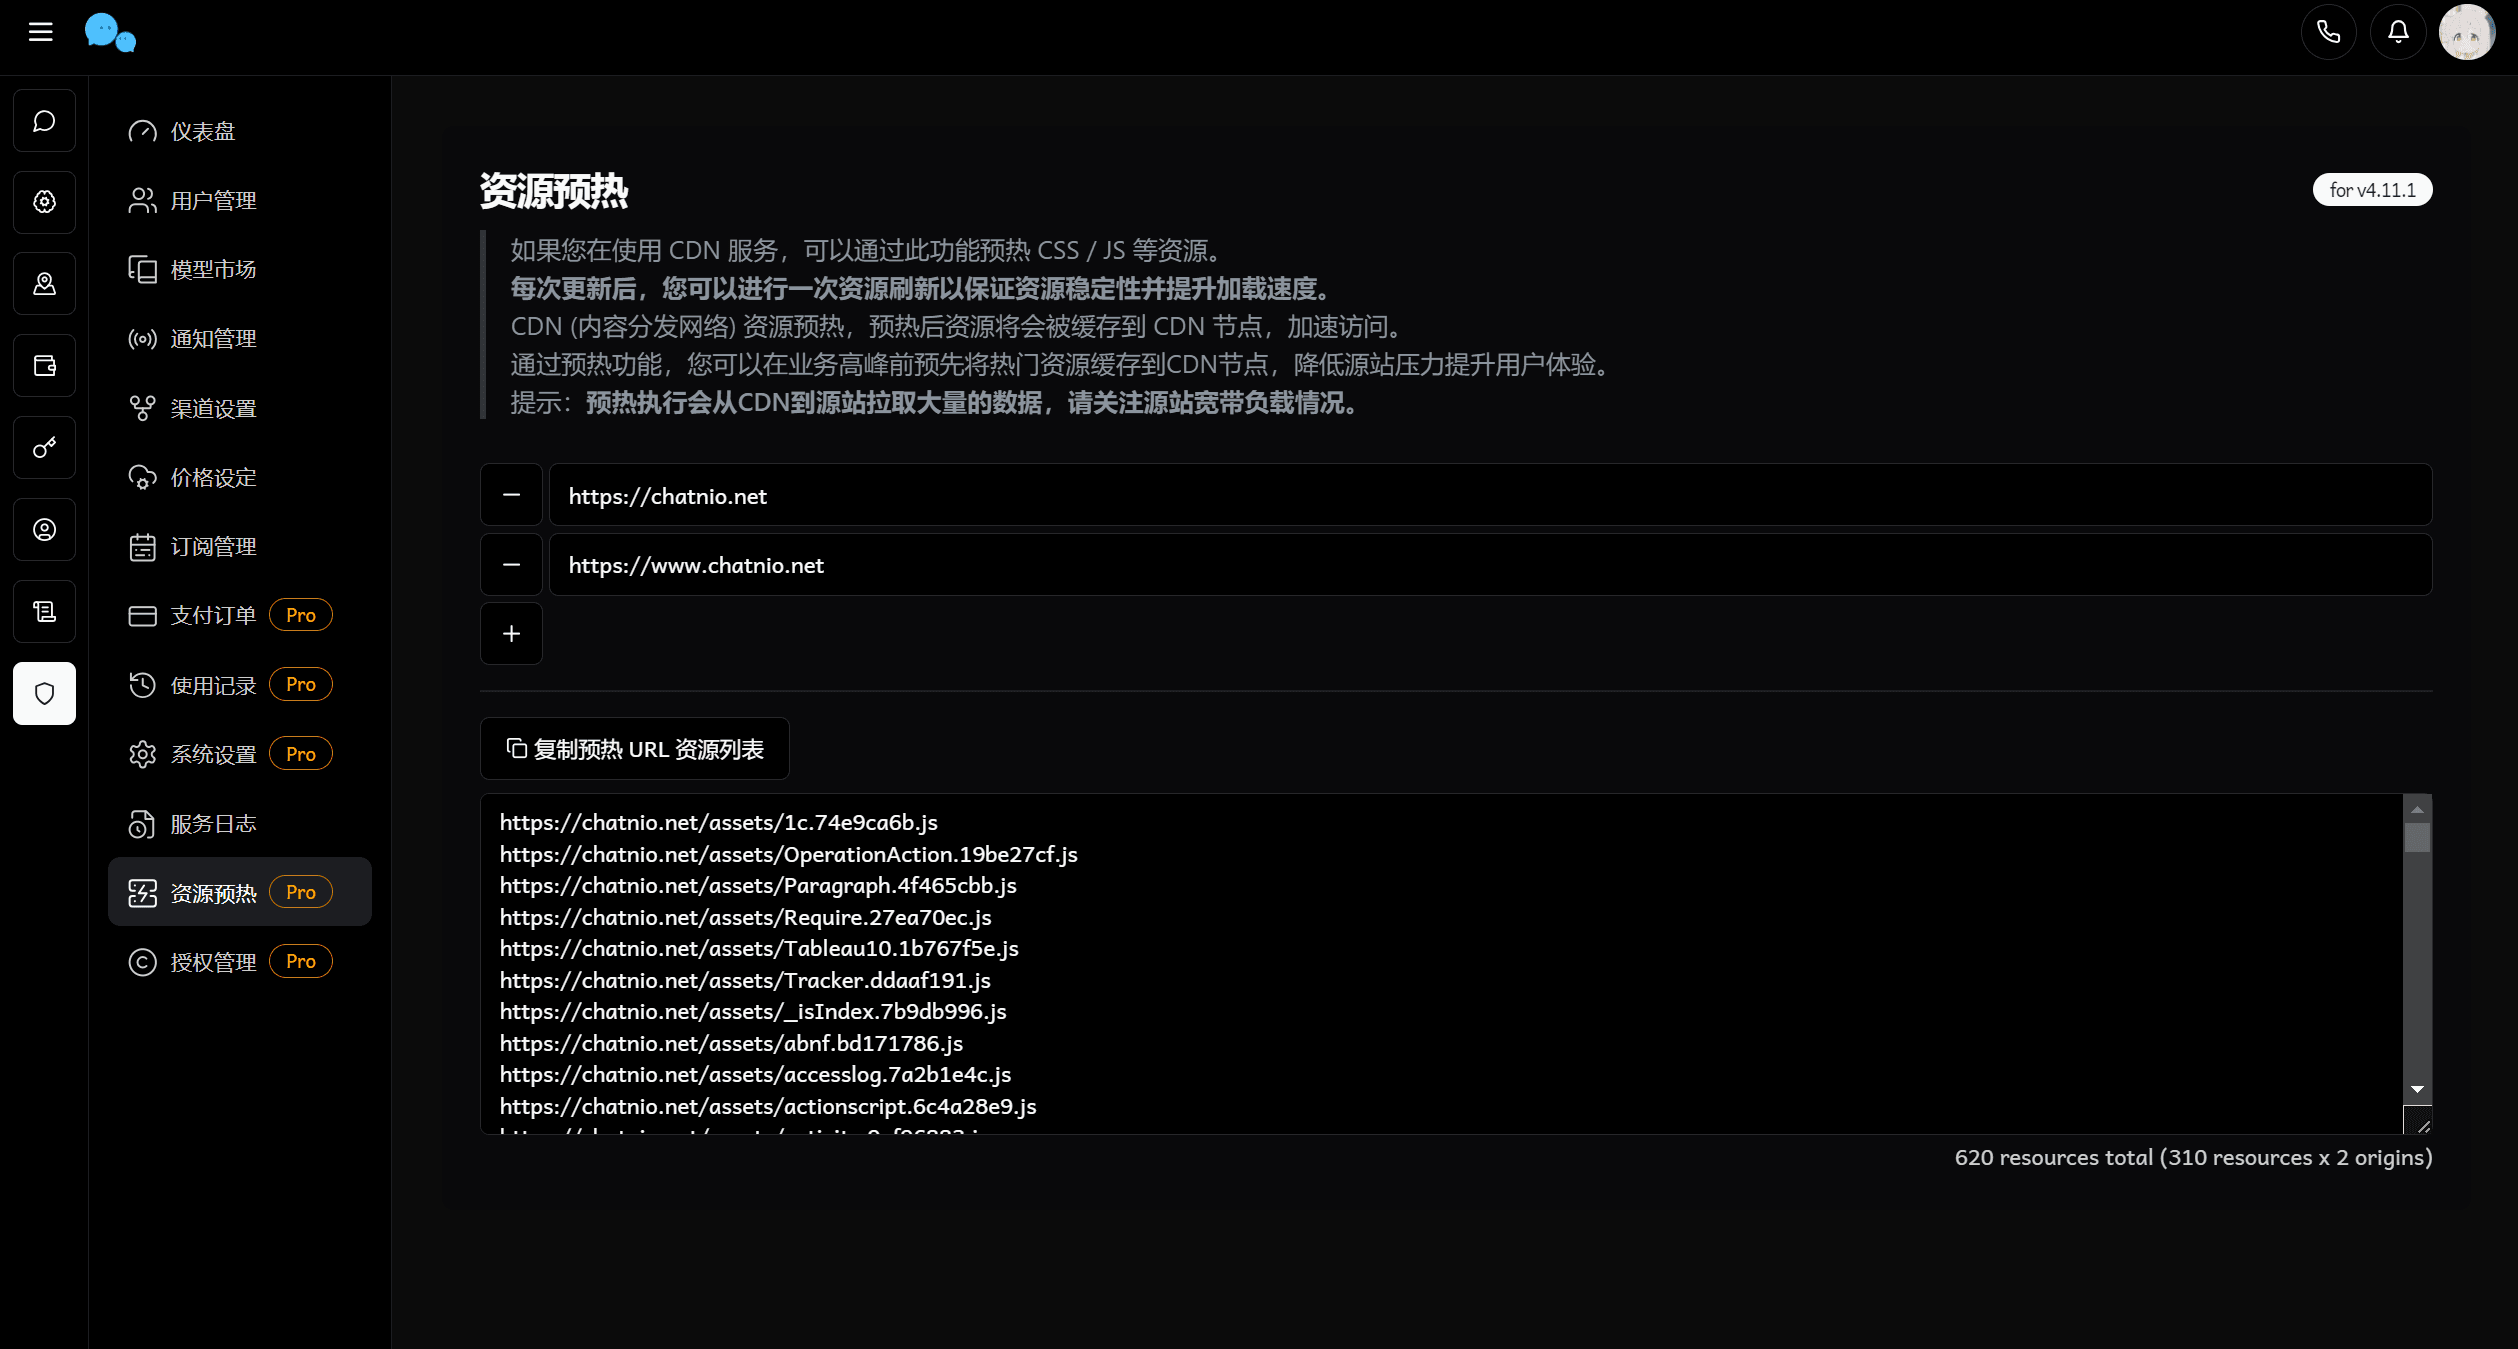
Task: Open the wallet icon in the icon rail
Action: pos(44,366)
